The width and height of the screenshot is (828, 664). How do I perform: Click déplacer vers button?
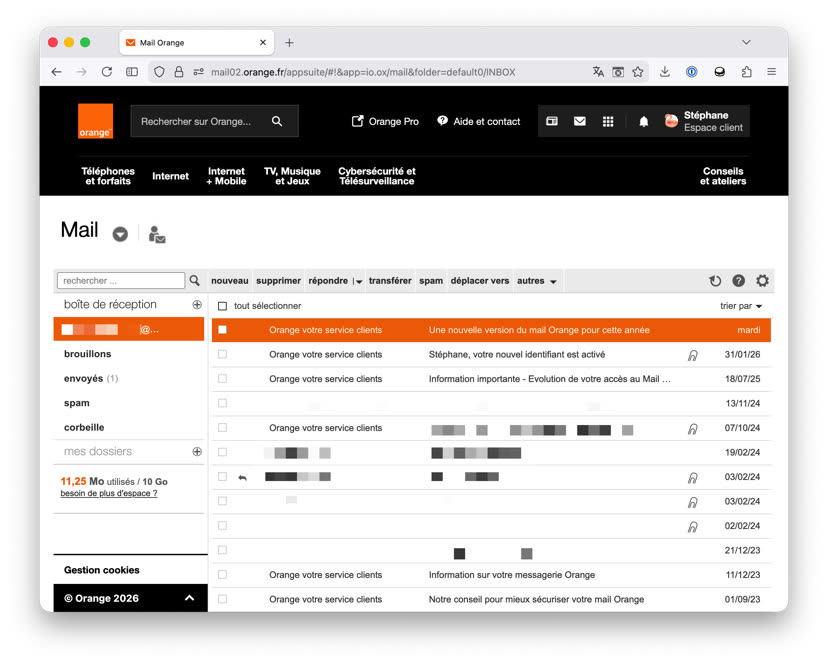pyautogui.click(x=479, y=281)
